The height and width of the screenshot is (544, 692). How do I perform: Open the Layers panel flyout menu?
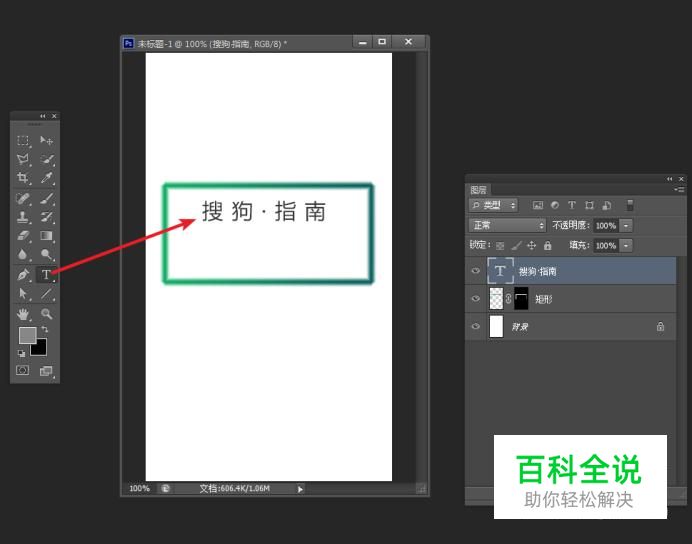point(680,190)
